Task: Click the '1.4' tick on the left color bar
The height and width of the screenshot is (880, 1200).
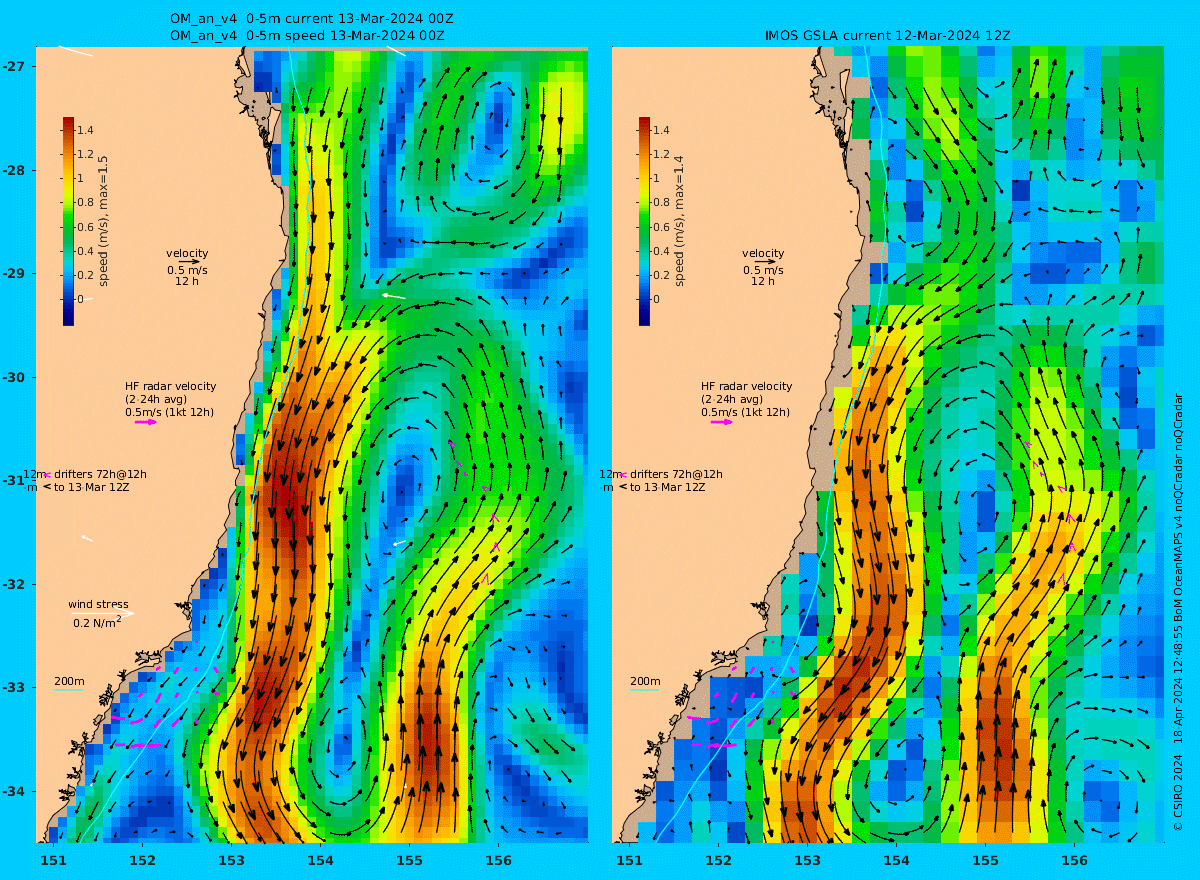Action: [x=85, y=130]
